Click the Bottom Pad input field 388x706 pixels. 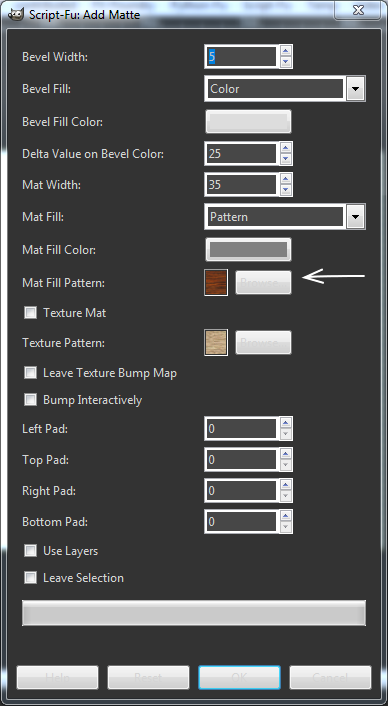pyautogui.click(x=241, y=522)
